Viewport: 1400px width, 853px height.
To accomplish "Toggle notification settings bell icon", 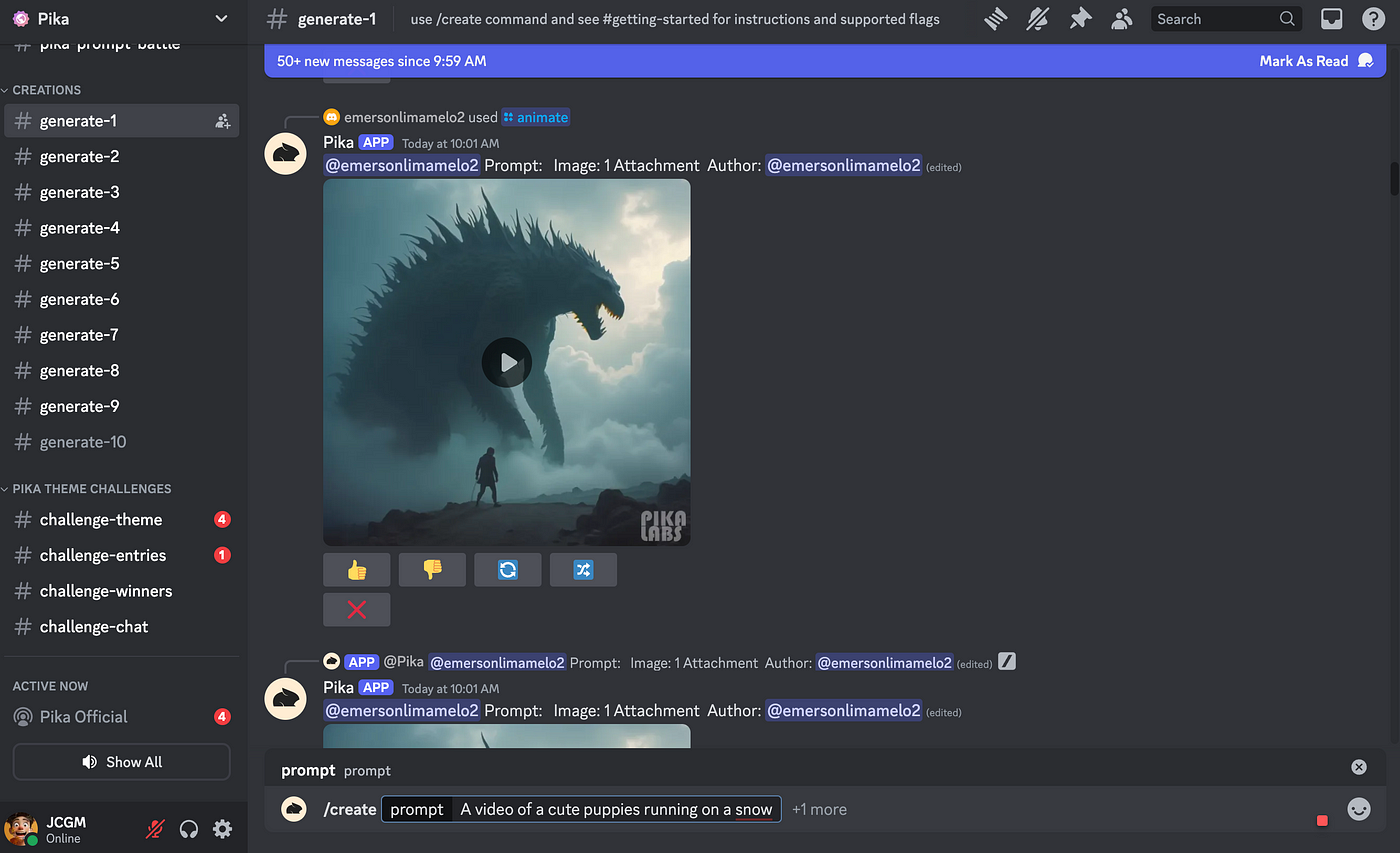I will pos(1038,18).
